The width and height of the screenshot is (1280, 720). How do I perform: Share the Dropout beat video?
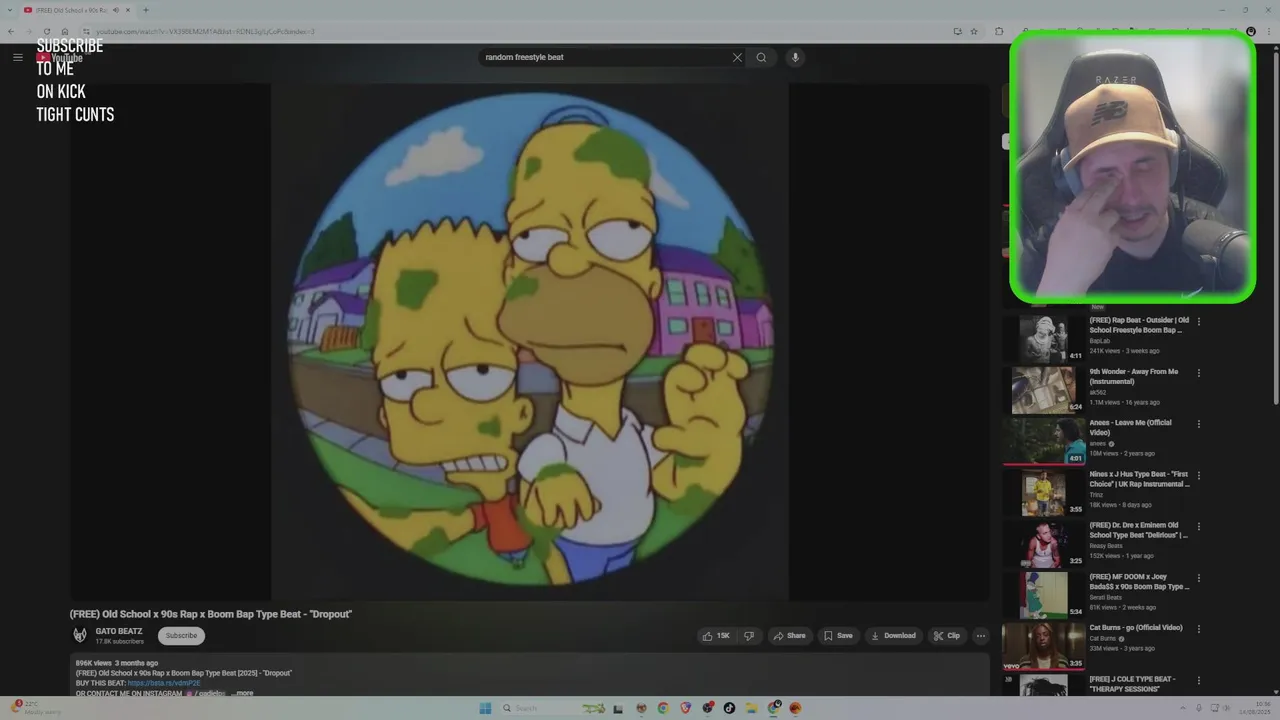[x=789, y=635]
